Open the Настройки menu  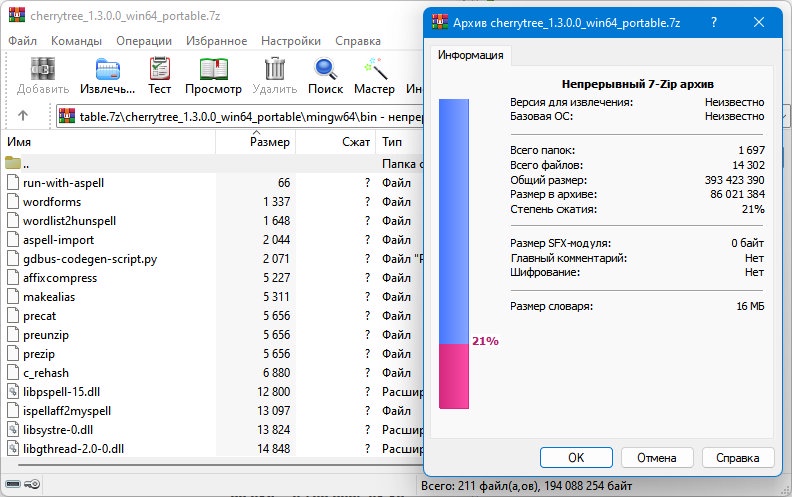click(x=290, y=41)
